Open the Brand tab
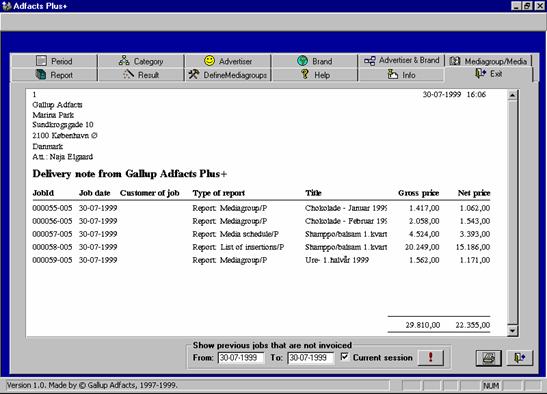The height and width of the screenshot is (394, 547). pos(315,61)
